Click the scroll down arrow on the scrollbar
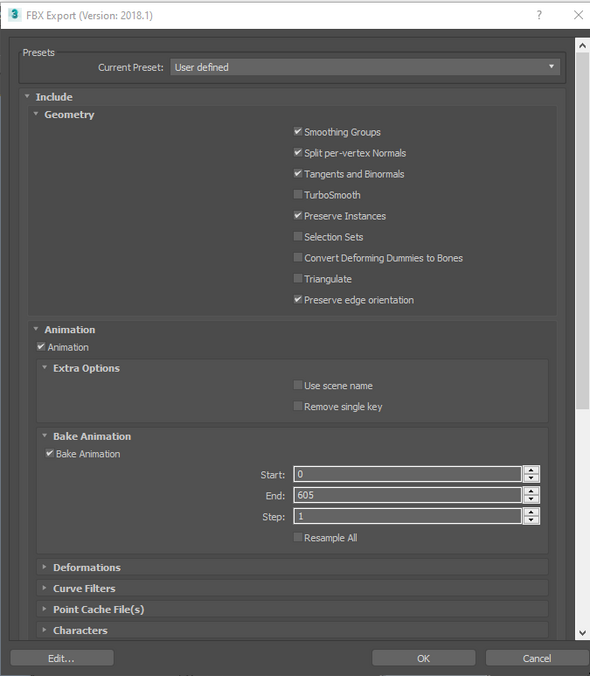The height and width of the screenshot is (676, 590). coord(582,632)
